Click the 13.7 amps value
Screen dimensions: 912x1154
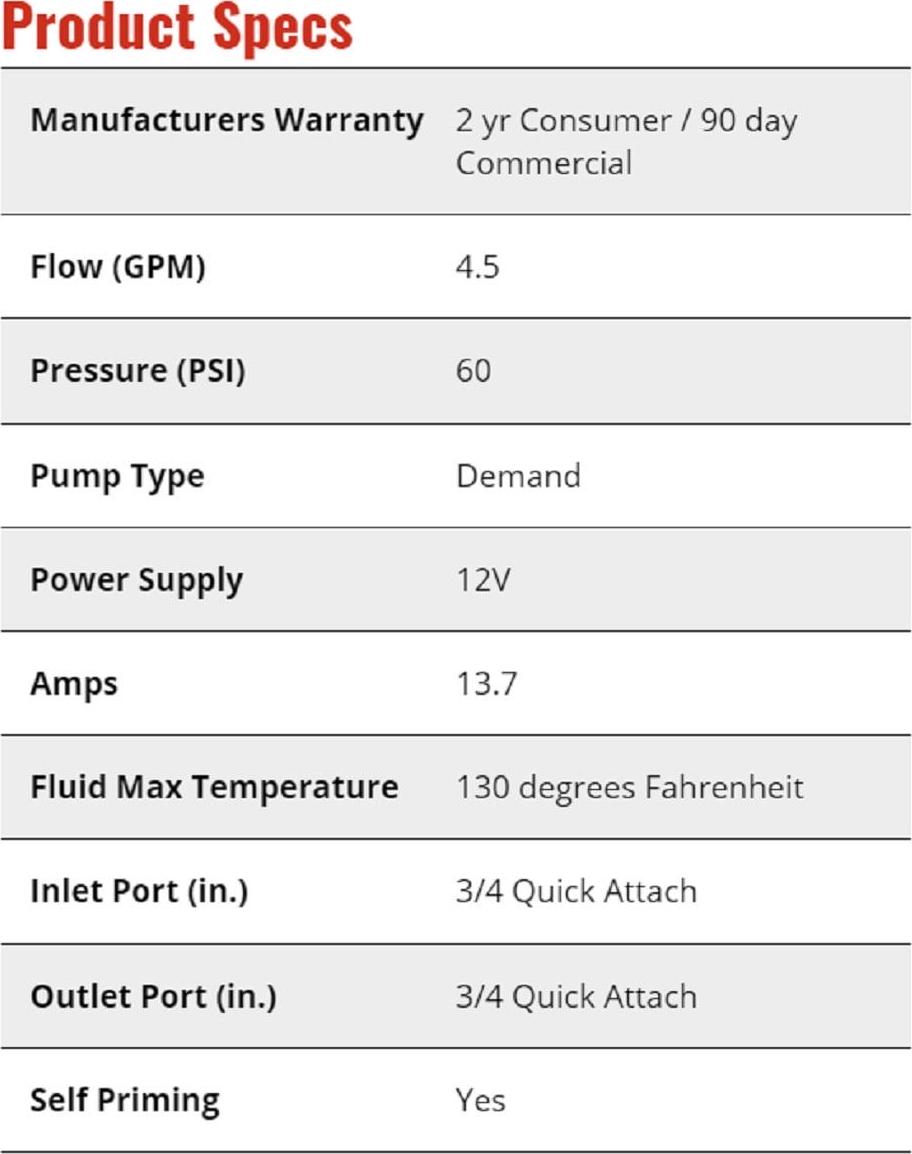point(487,684)
